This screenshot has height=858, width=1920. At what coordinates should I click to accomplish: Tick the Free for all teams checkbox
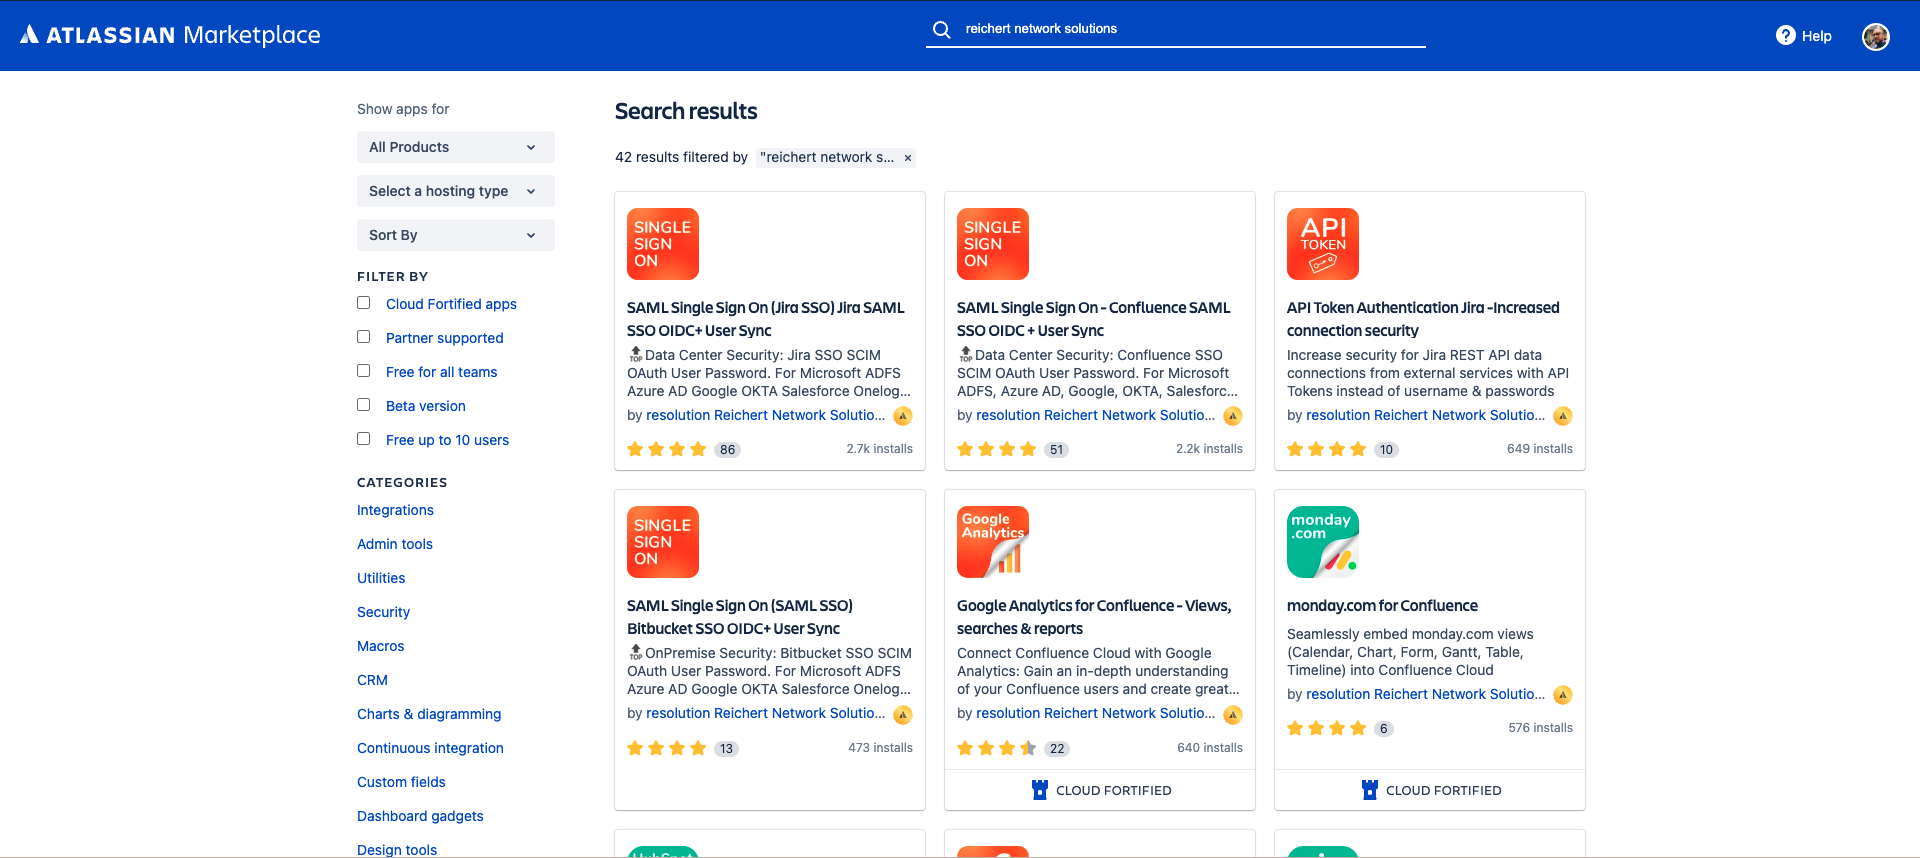tap(364, 371)
